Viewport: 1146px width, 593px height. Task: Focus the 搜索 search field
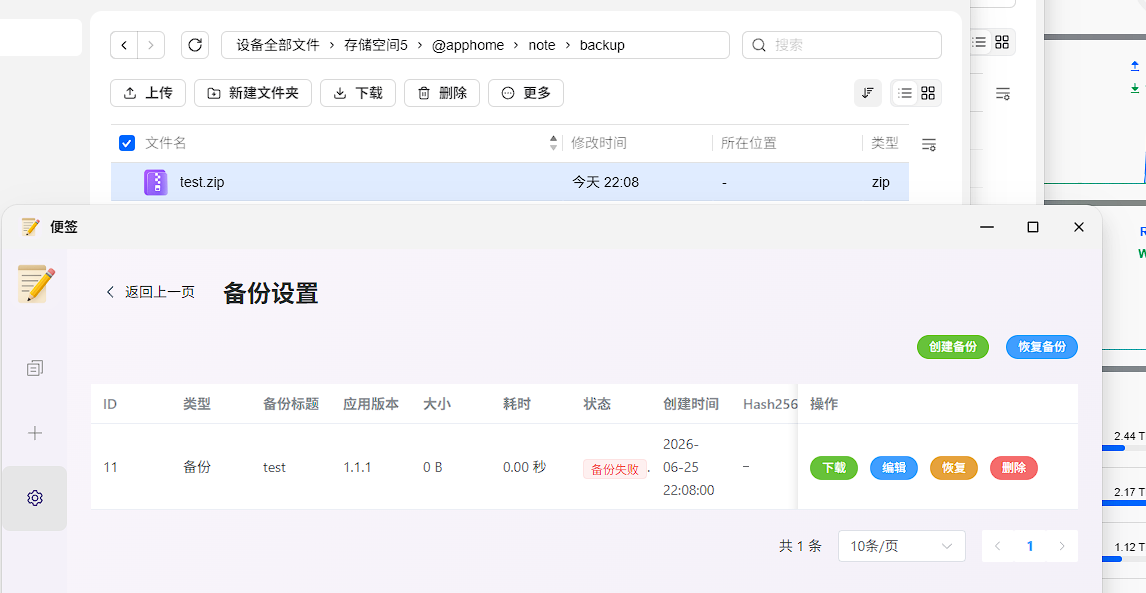tap(841, 45)
